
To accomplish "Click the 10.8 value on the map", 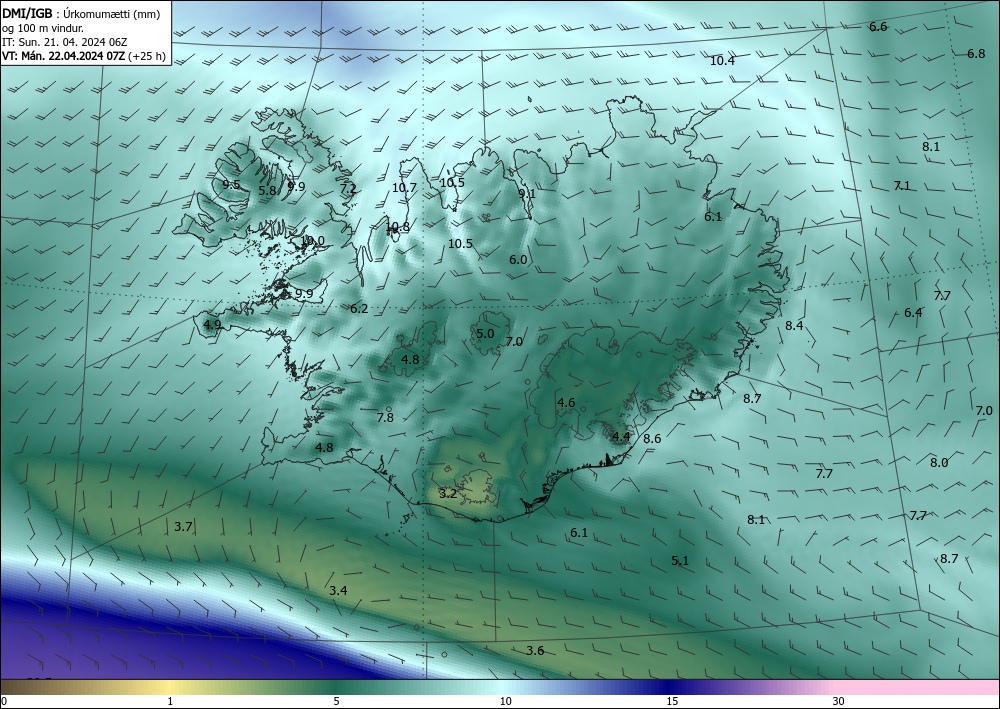I will (x=398, y=227).
